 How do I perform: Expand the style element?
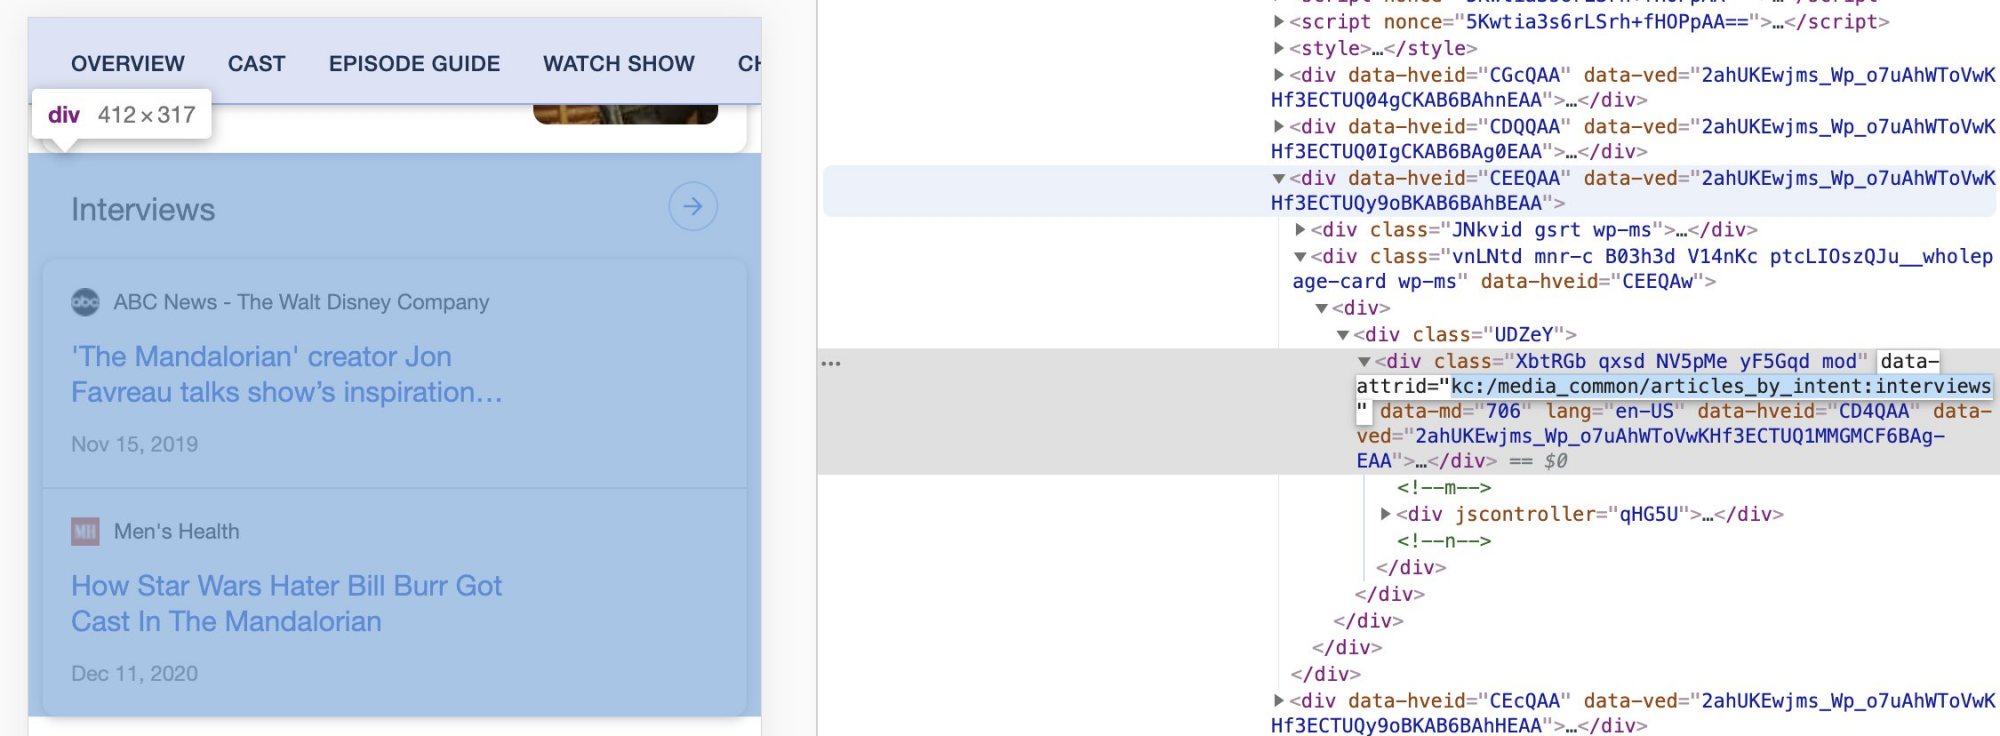pos(1278,47)
